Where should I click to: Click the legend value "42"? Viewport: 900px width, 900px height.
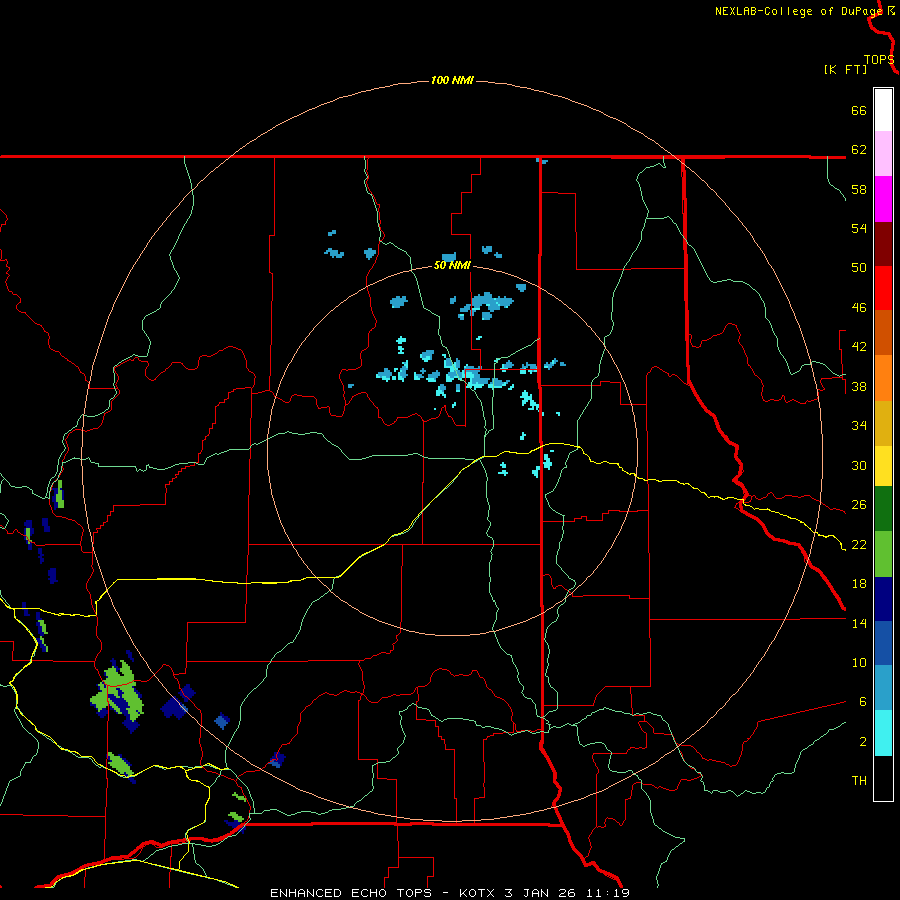click(x=859, y=347)
